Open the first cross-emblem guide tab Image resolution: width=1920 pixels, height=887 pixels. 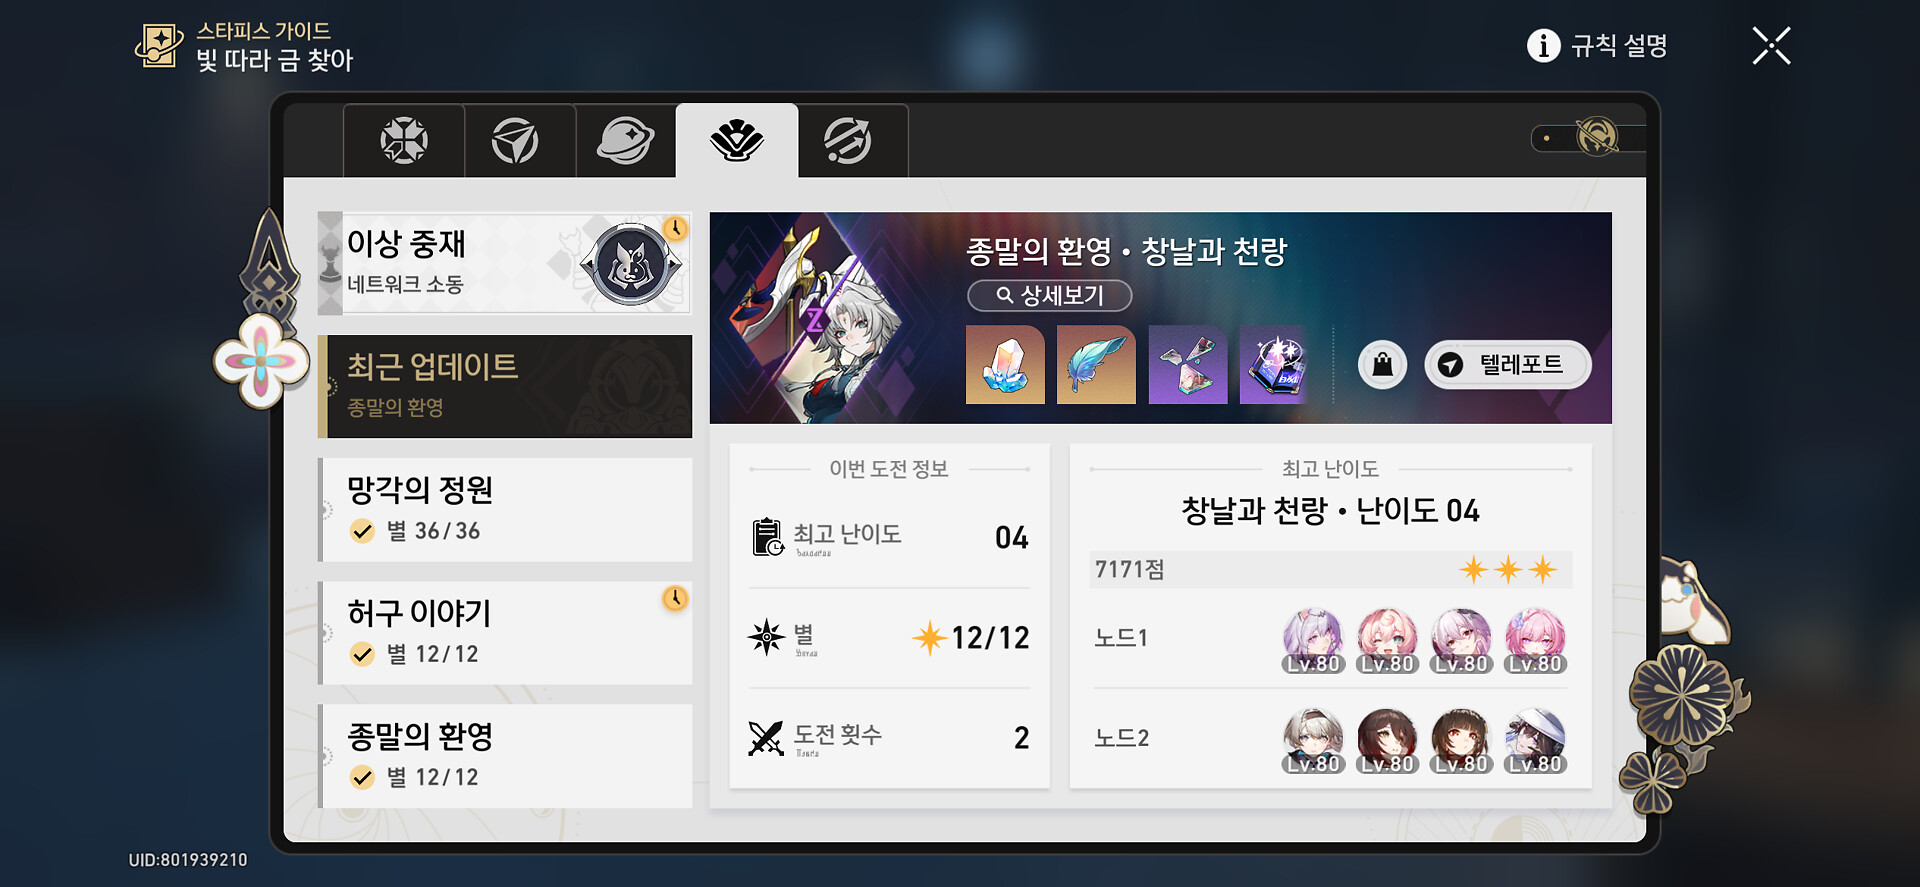click(404, 140)
